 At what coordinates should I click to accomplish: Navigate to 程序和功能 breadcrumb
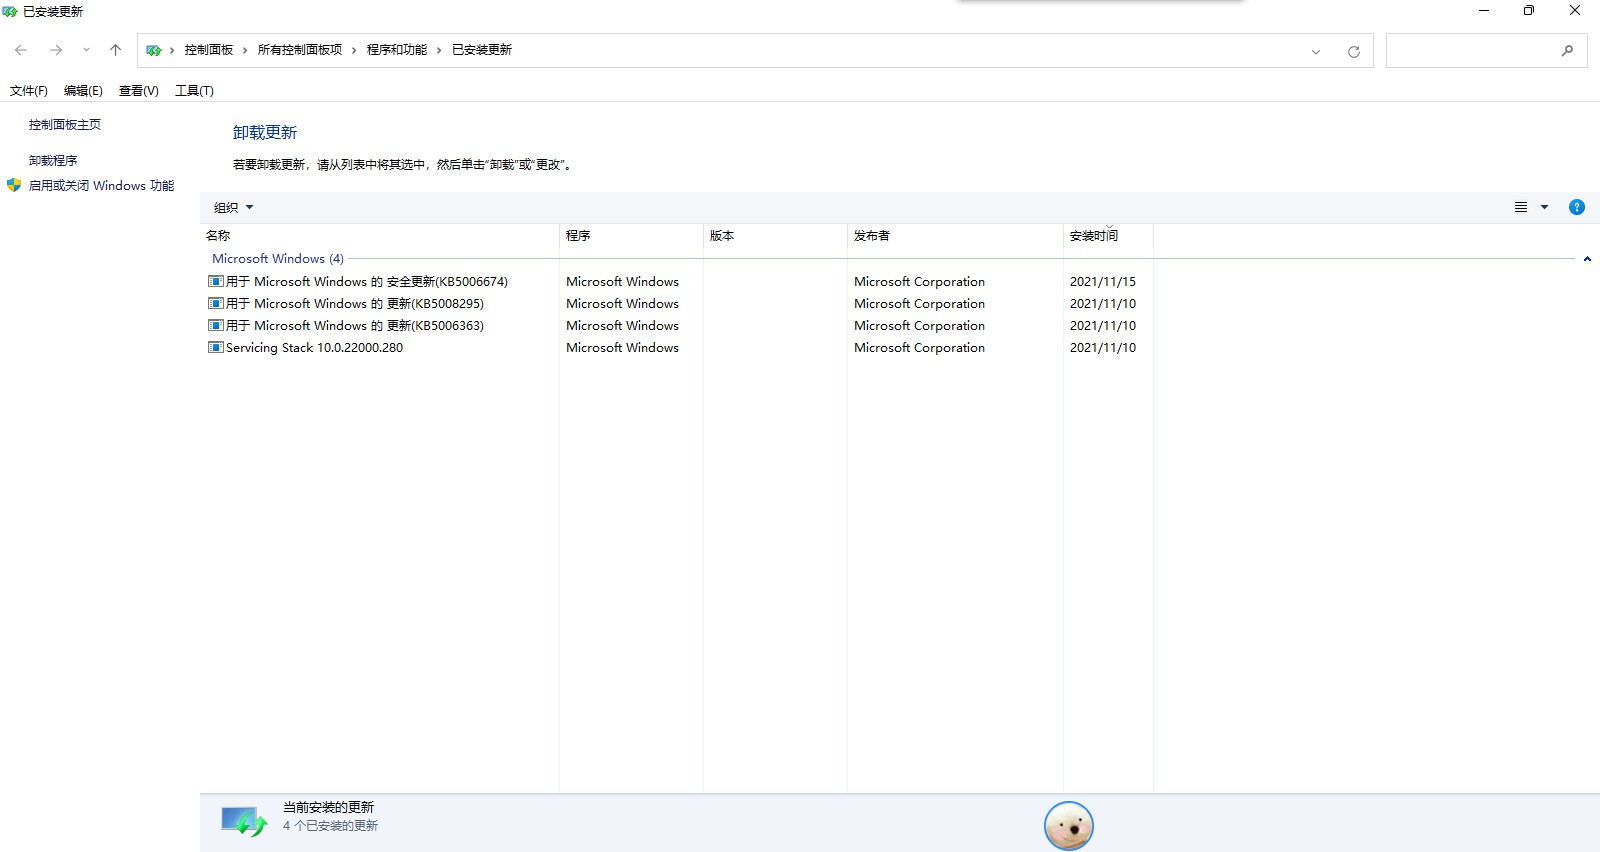pos(397,50)
